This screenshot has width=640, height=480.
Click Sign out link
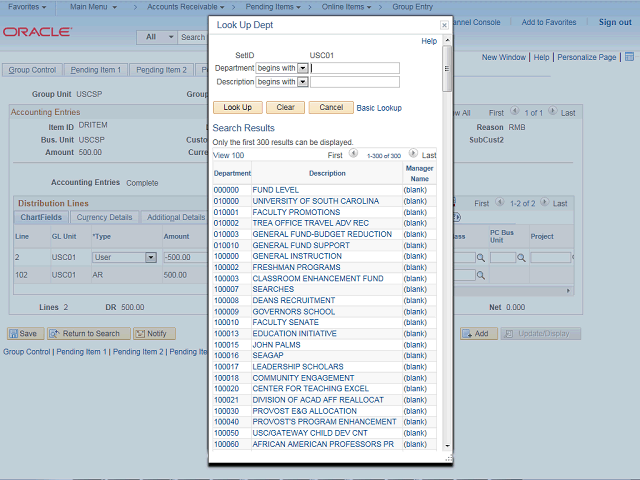coord(615,22)
